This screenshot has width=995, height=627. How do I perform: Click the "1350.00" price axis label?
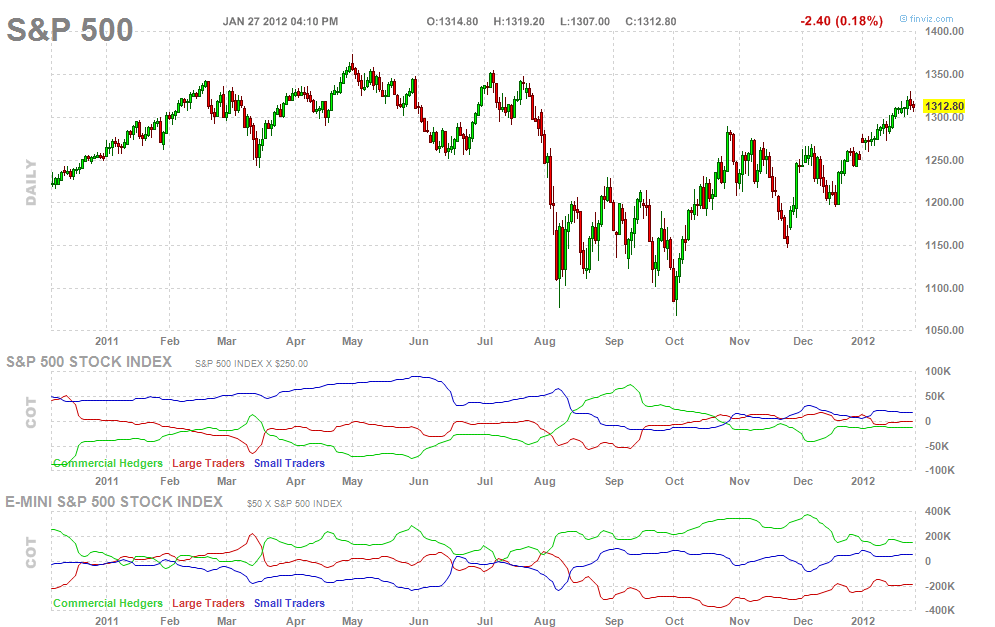[x=944, y=74]
